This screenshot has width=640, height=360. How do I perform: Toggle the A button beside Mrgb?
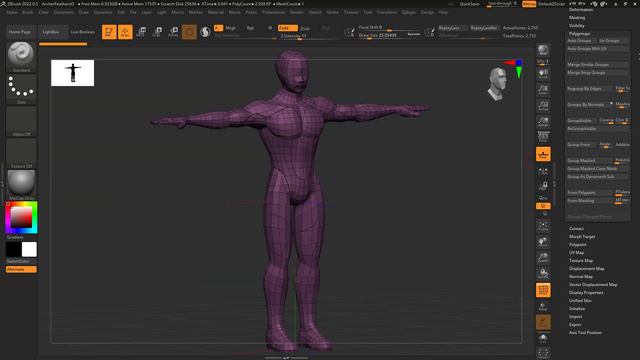pyautogui.click(x=218, y=28)
